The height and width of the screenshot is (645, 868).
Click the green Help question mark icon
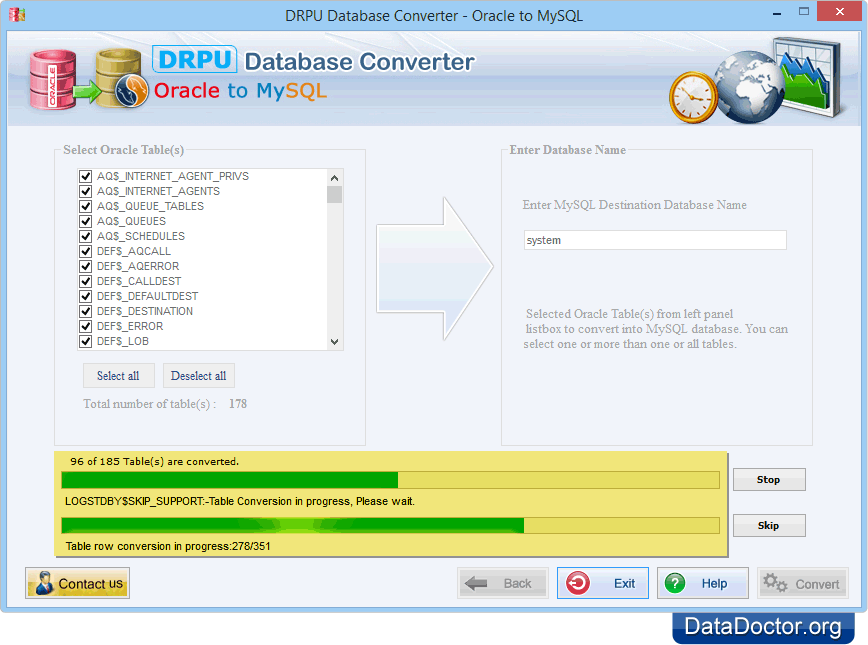[675, 583]
